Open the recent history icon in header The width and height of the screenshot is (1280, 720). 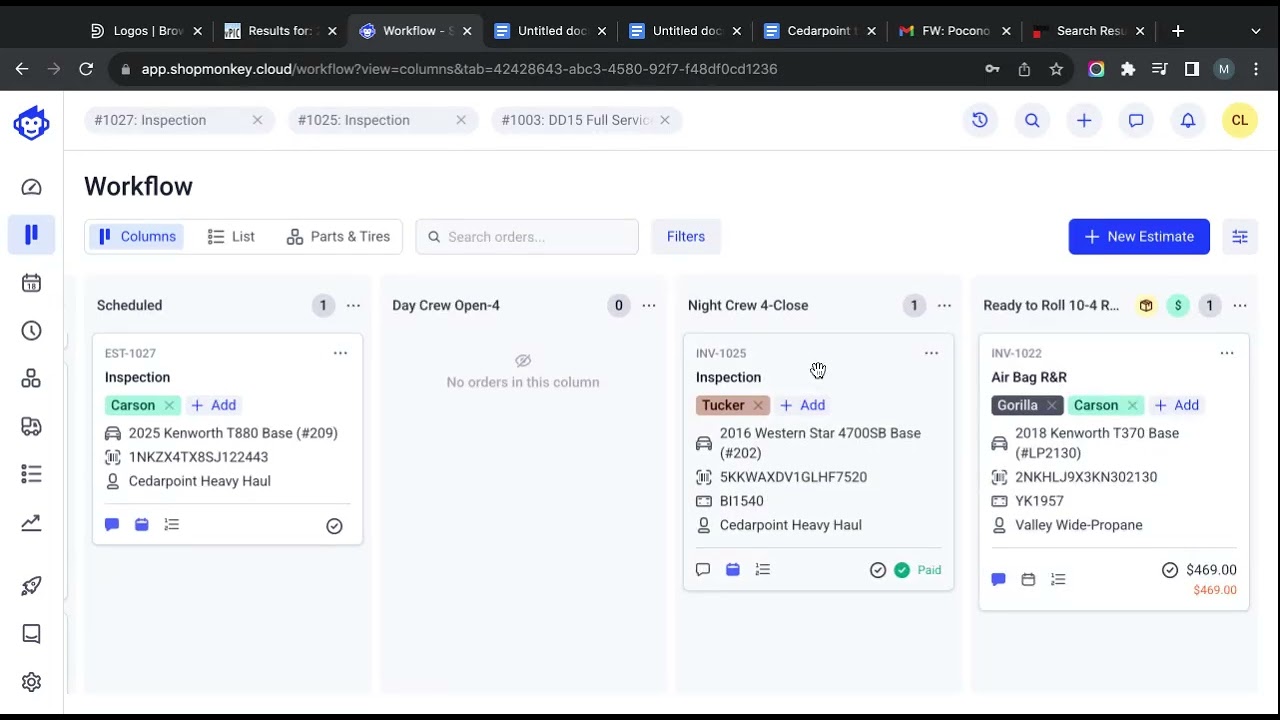pos(980,120)
